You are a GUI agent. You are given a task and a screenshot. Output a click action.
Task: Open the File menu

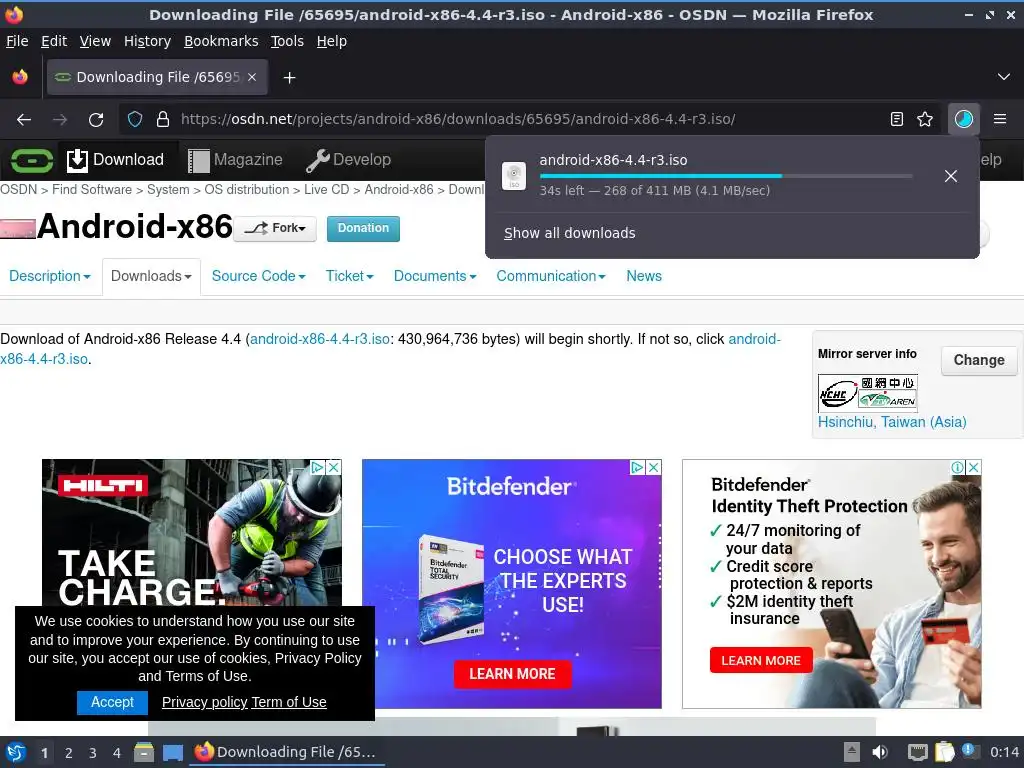pyautogui.click(x=17, y=41)
